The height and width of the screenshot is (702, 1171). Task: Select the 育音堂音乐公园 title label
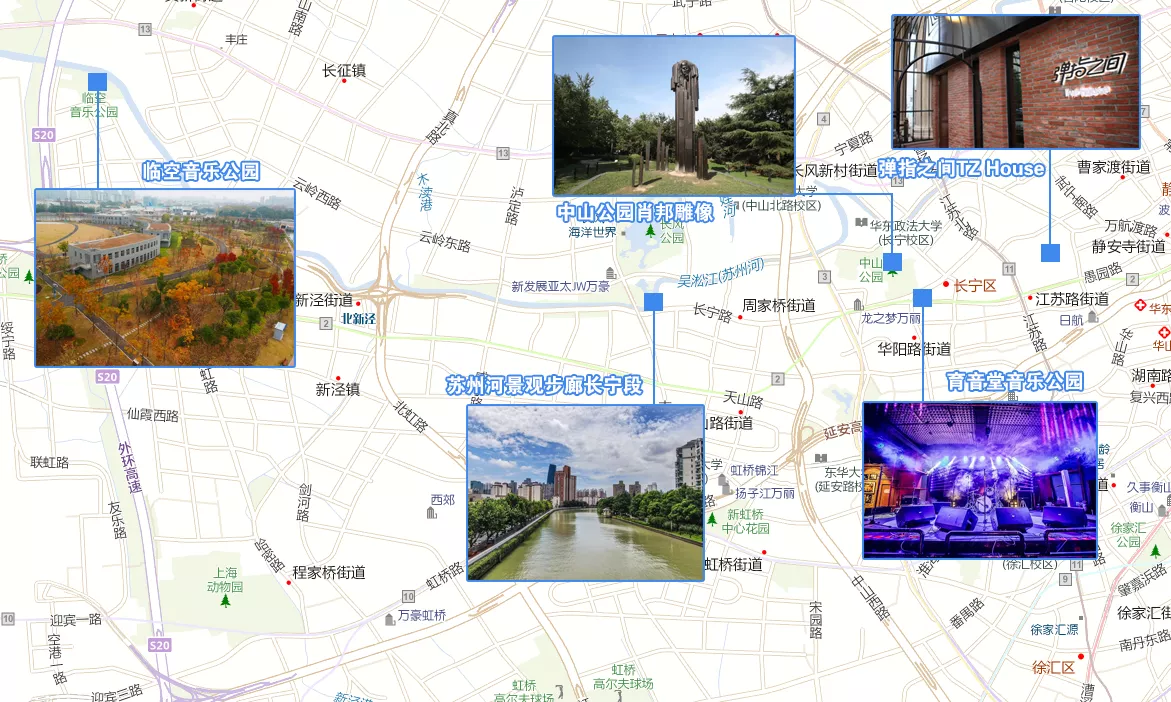tap(1014, 381)
